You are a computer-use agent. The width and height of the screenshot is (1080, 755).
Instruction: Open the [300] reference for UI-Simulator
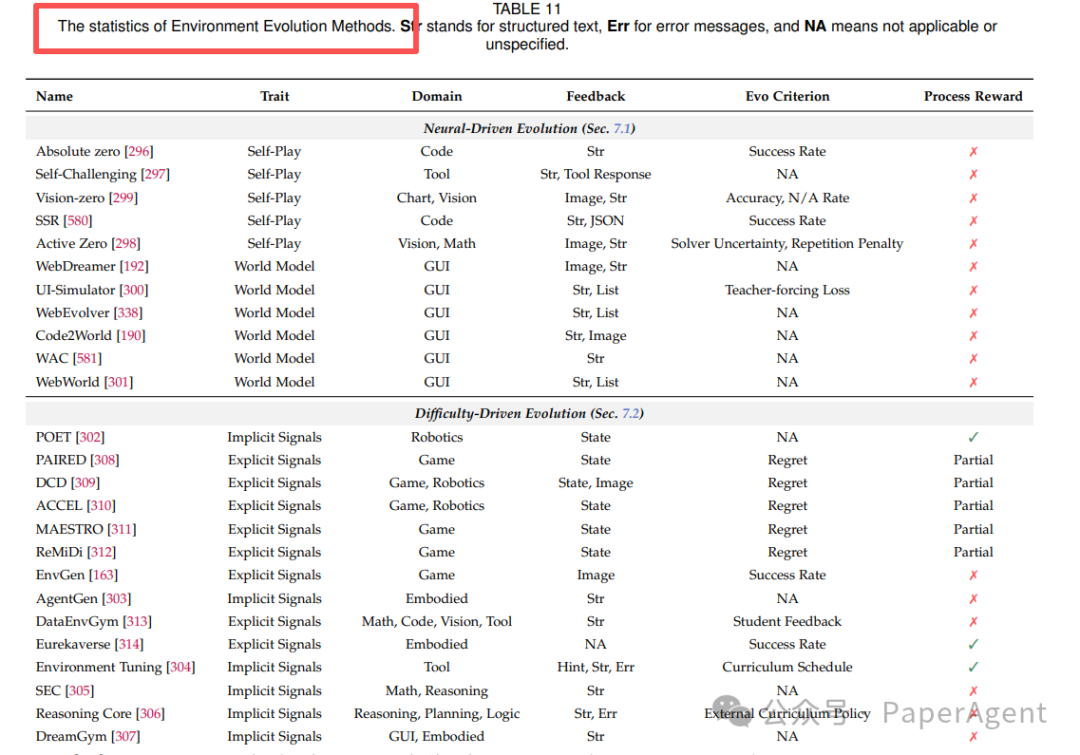click(134, 290)
